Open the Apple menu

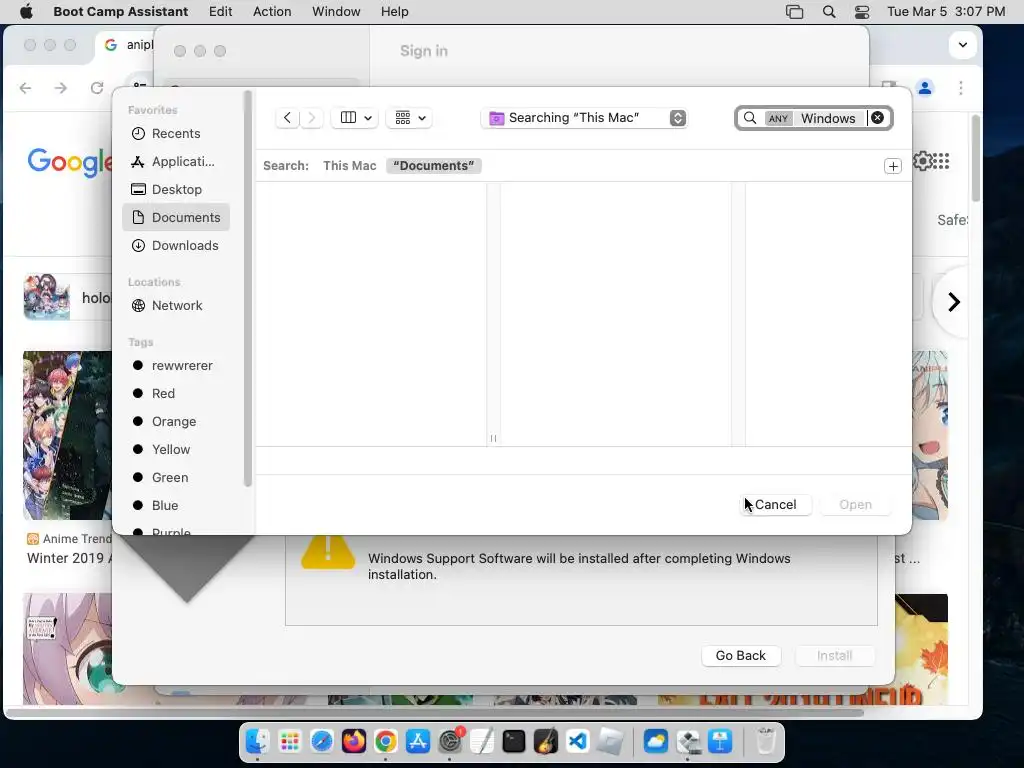click(26, 12)
